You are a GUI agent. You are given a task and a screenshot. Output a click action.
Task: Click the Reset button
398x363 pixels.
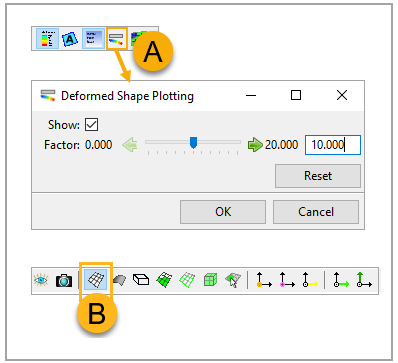318,176
